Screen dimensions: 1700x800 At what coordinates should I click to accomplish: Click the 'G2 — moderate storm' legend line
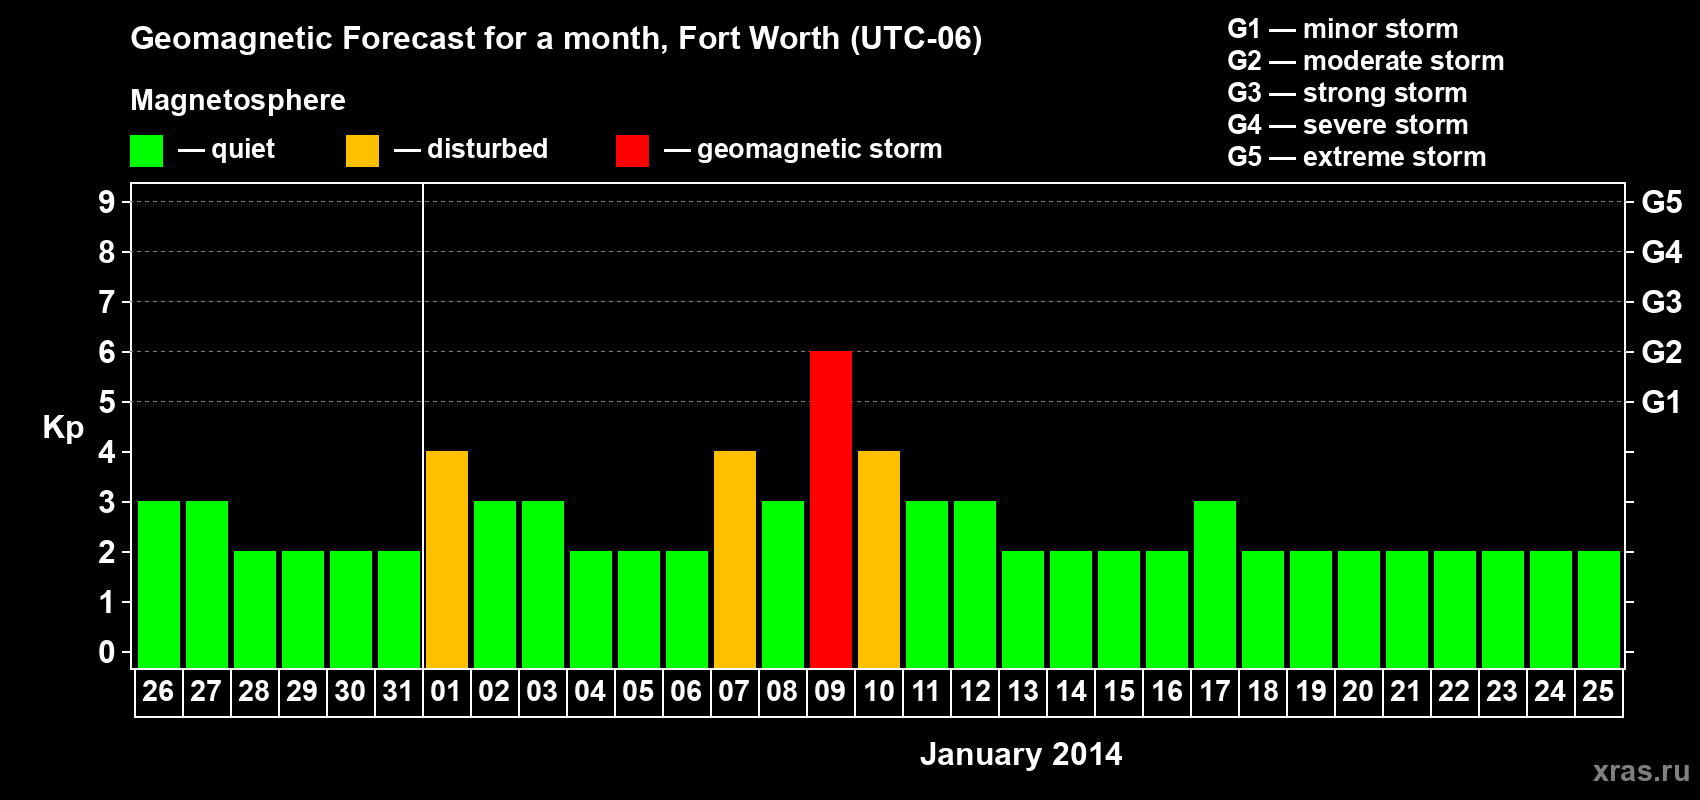click(x=1366, y=61)
